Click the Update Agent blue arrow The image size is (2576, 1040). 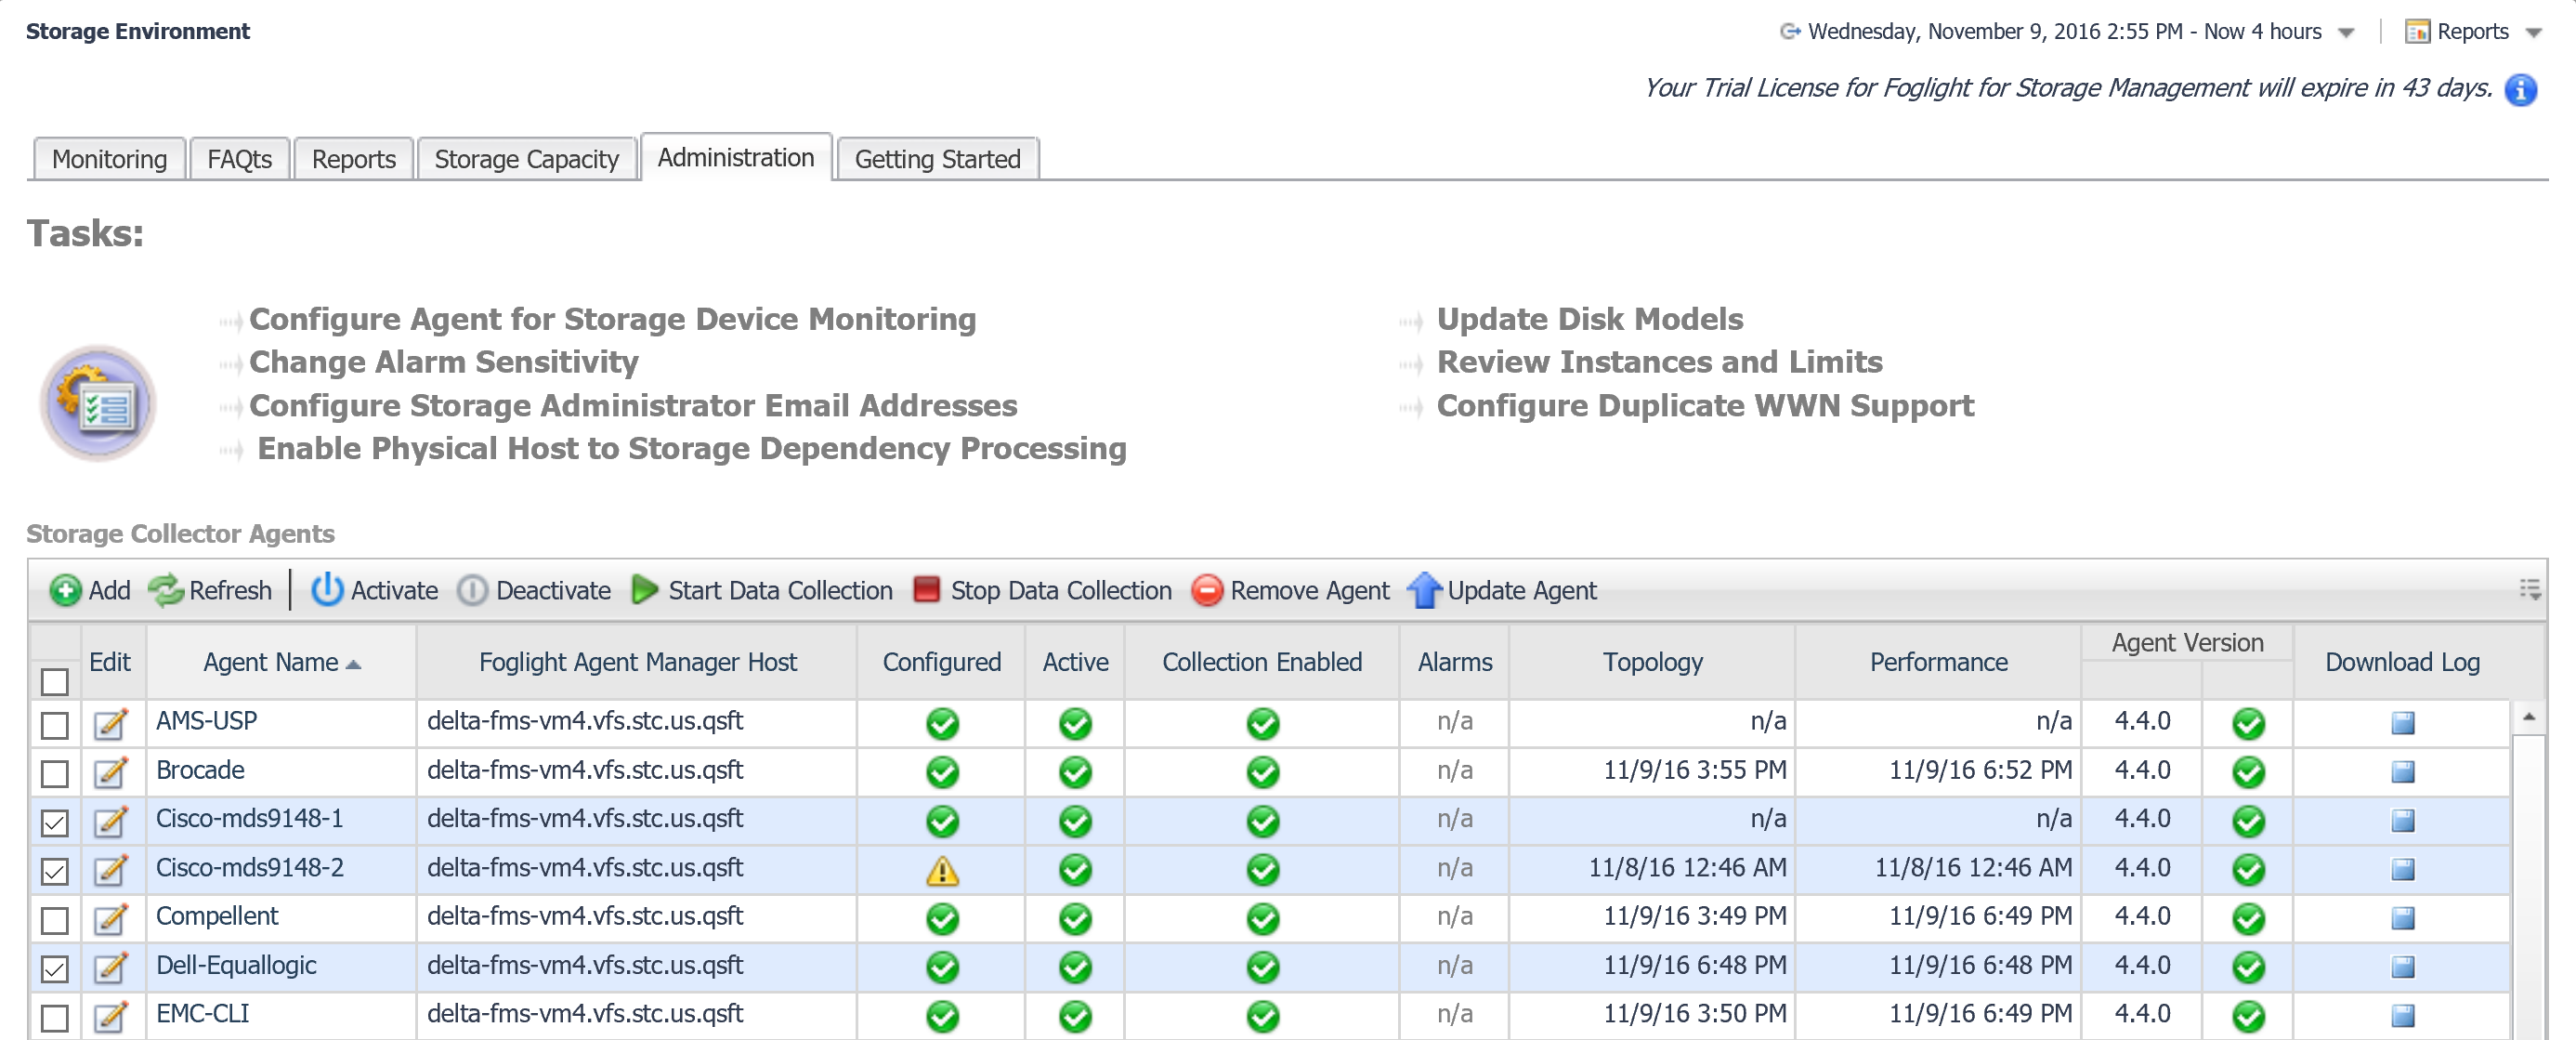1424,591
